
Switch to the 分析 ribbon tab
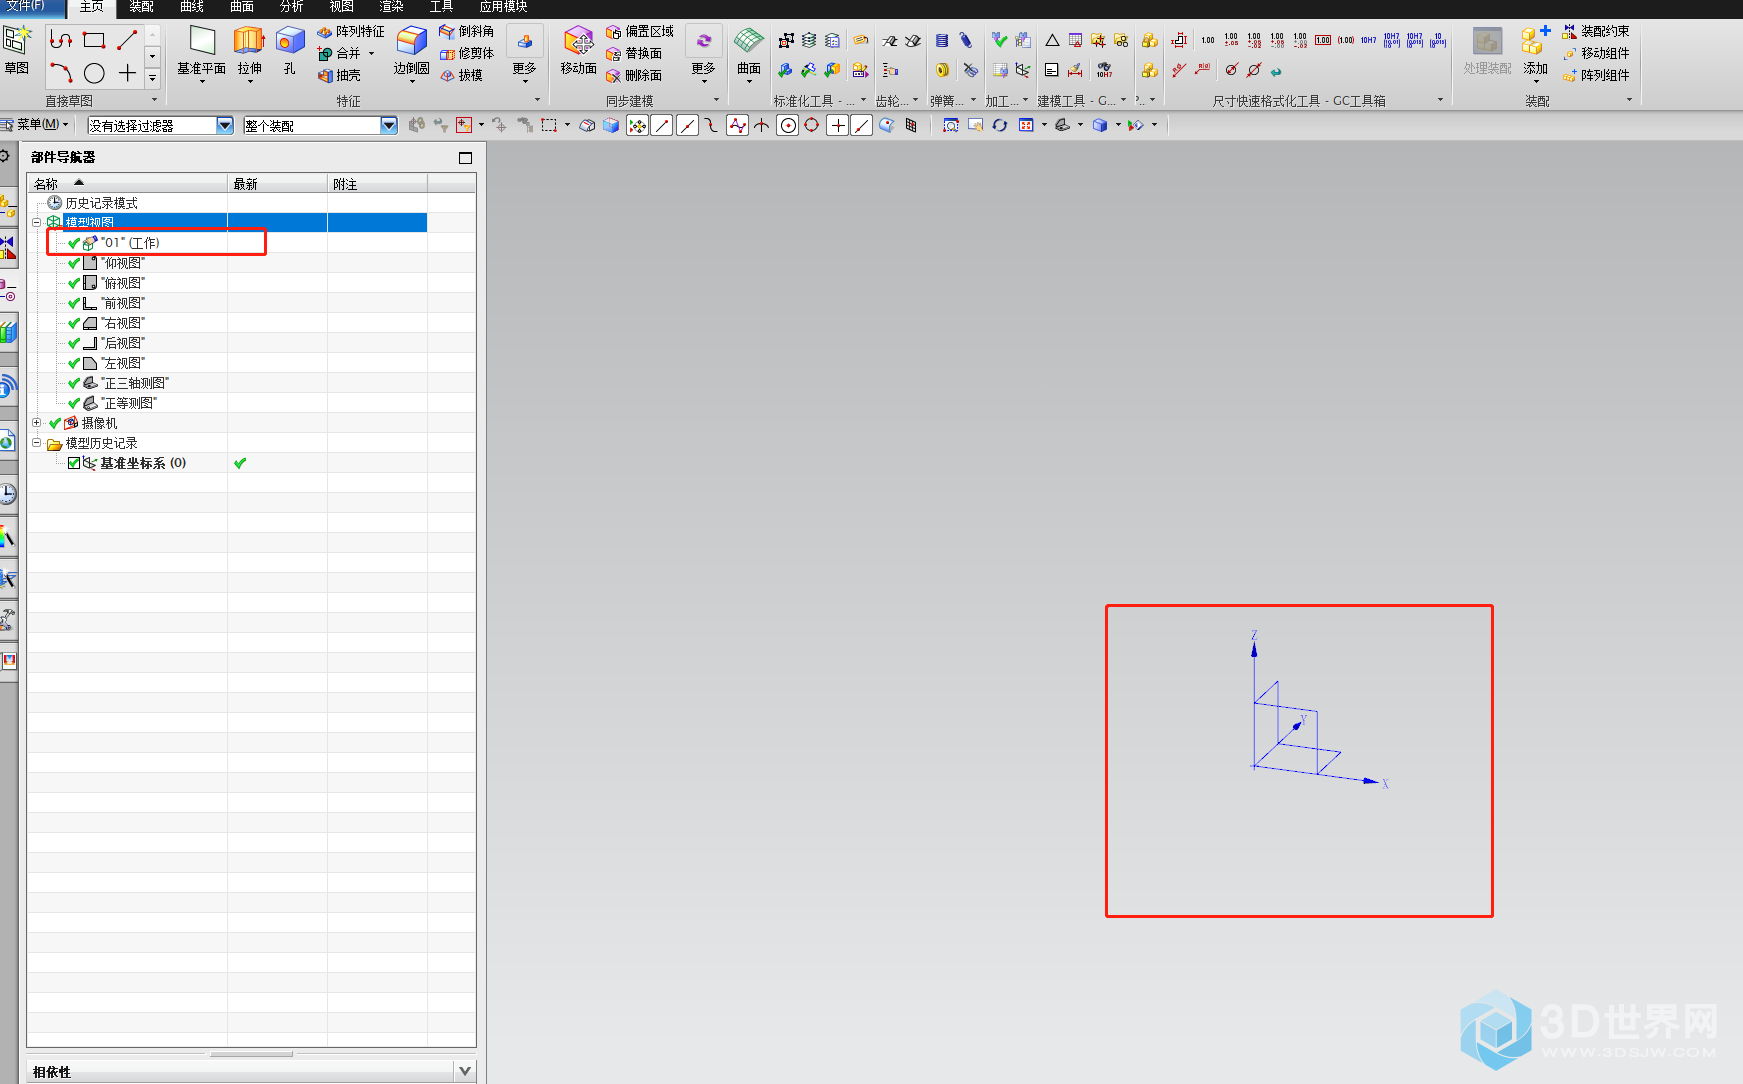[x=292, y=7]
